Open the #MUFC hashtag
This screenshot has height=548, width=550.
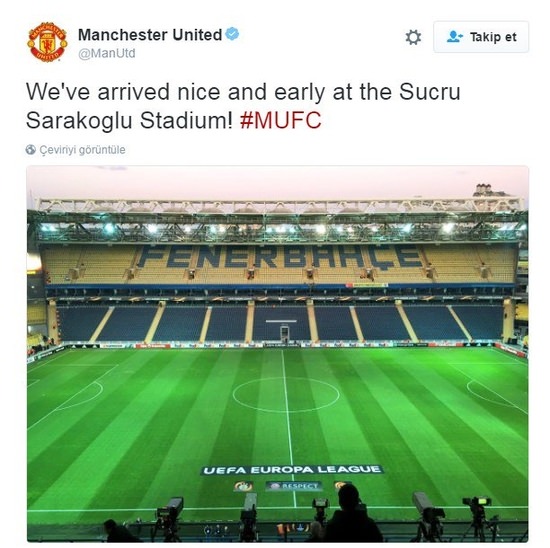[x=281, y=120]
